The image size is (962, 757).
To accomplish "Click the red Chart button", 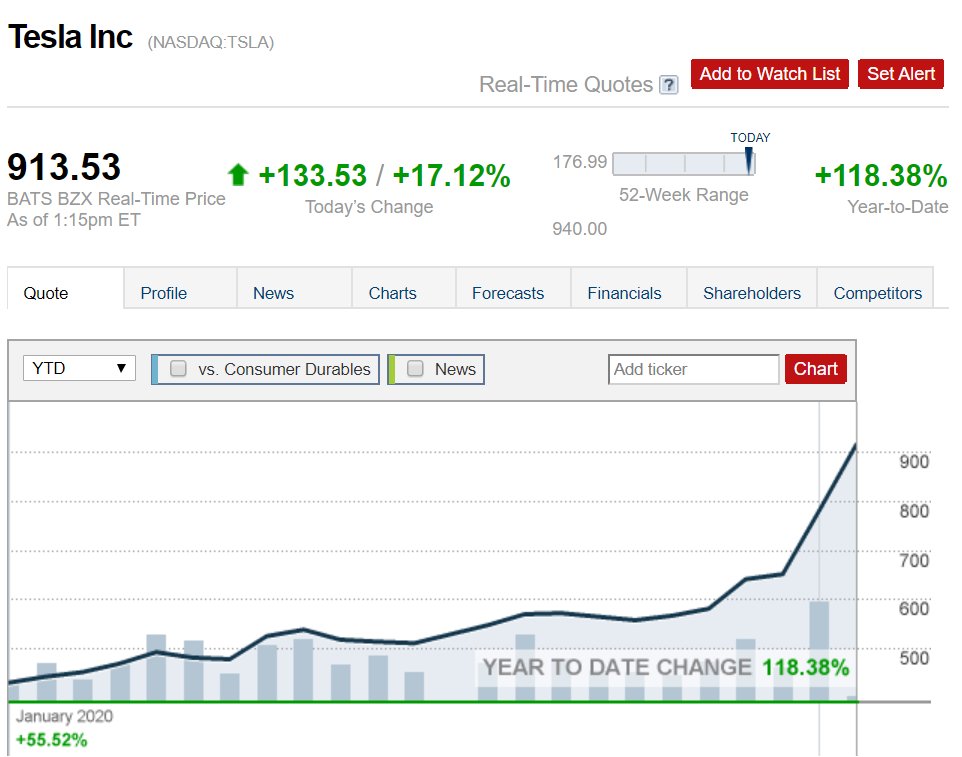I will pos(815,369).
